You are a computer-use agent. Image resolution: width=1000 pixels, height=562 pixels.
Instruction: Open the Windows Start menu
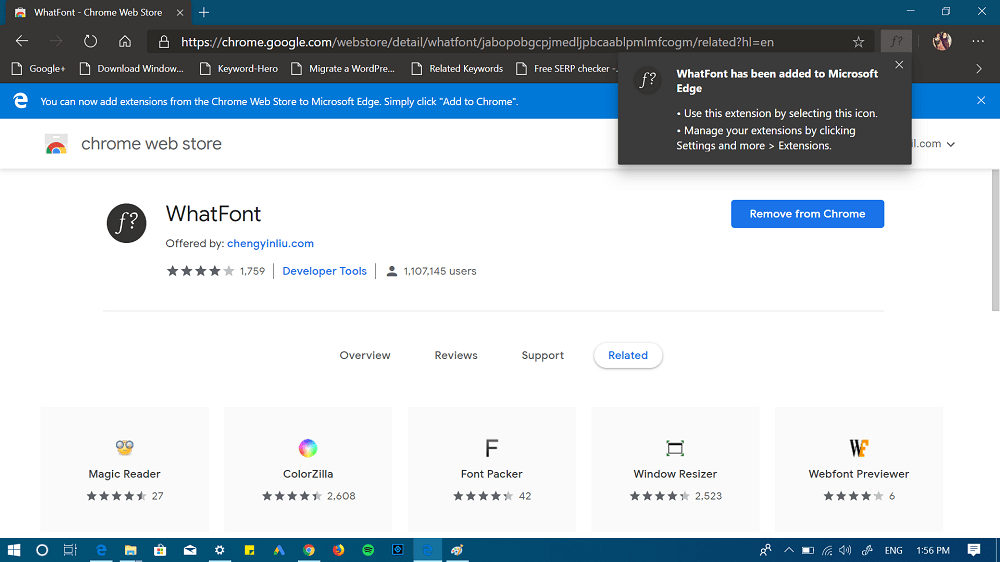point(13,550)
